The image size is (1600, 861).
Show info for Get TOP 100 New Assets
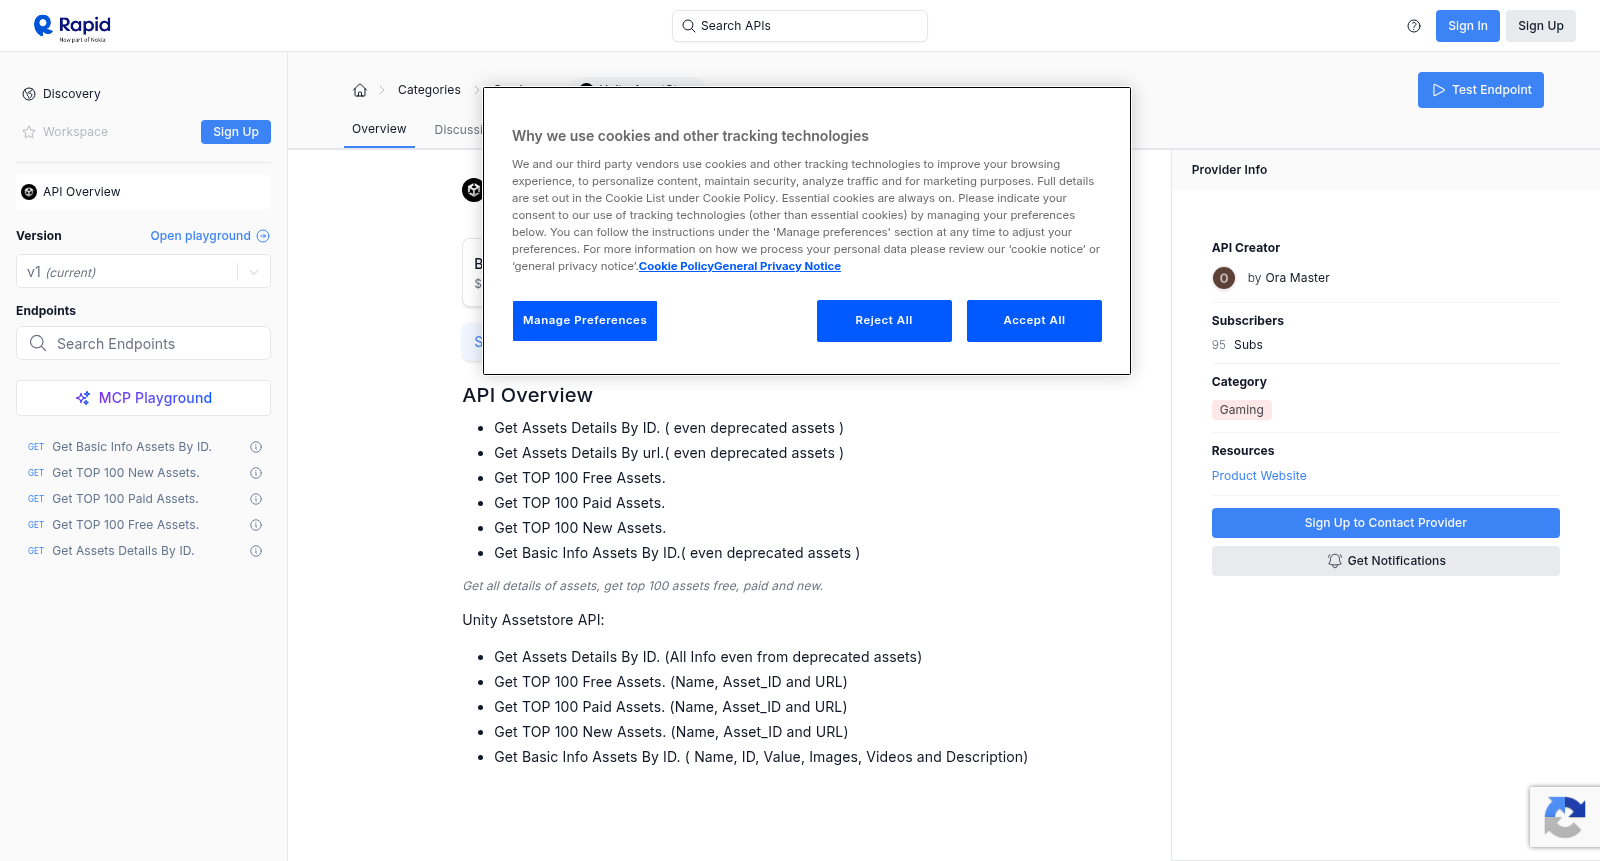(x=256, y=473)
